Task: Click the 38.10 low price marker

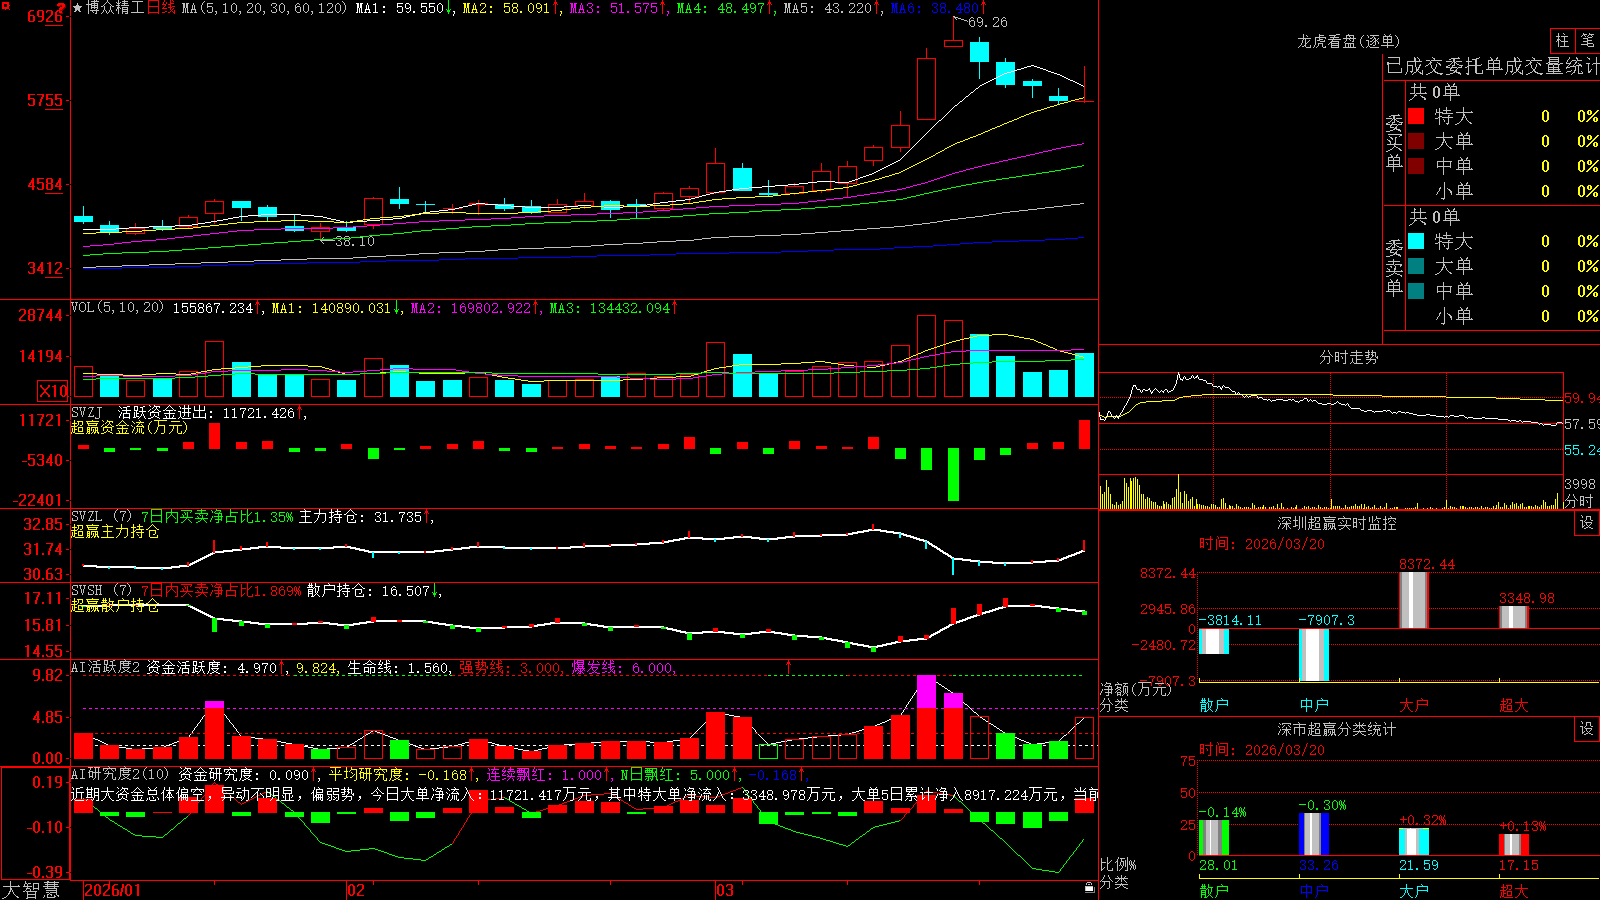Action: tap(354, 241)
